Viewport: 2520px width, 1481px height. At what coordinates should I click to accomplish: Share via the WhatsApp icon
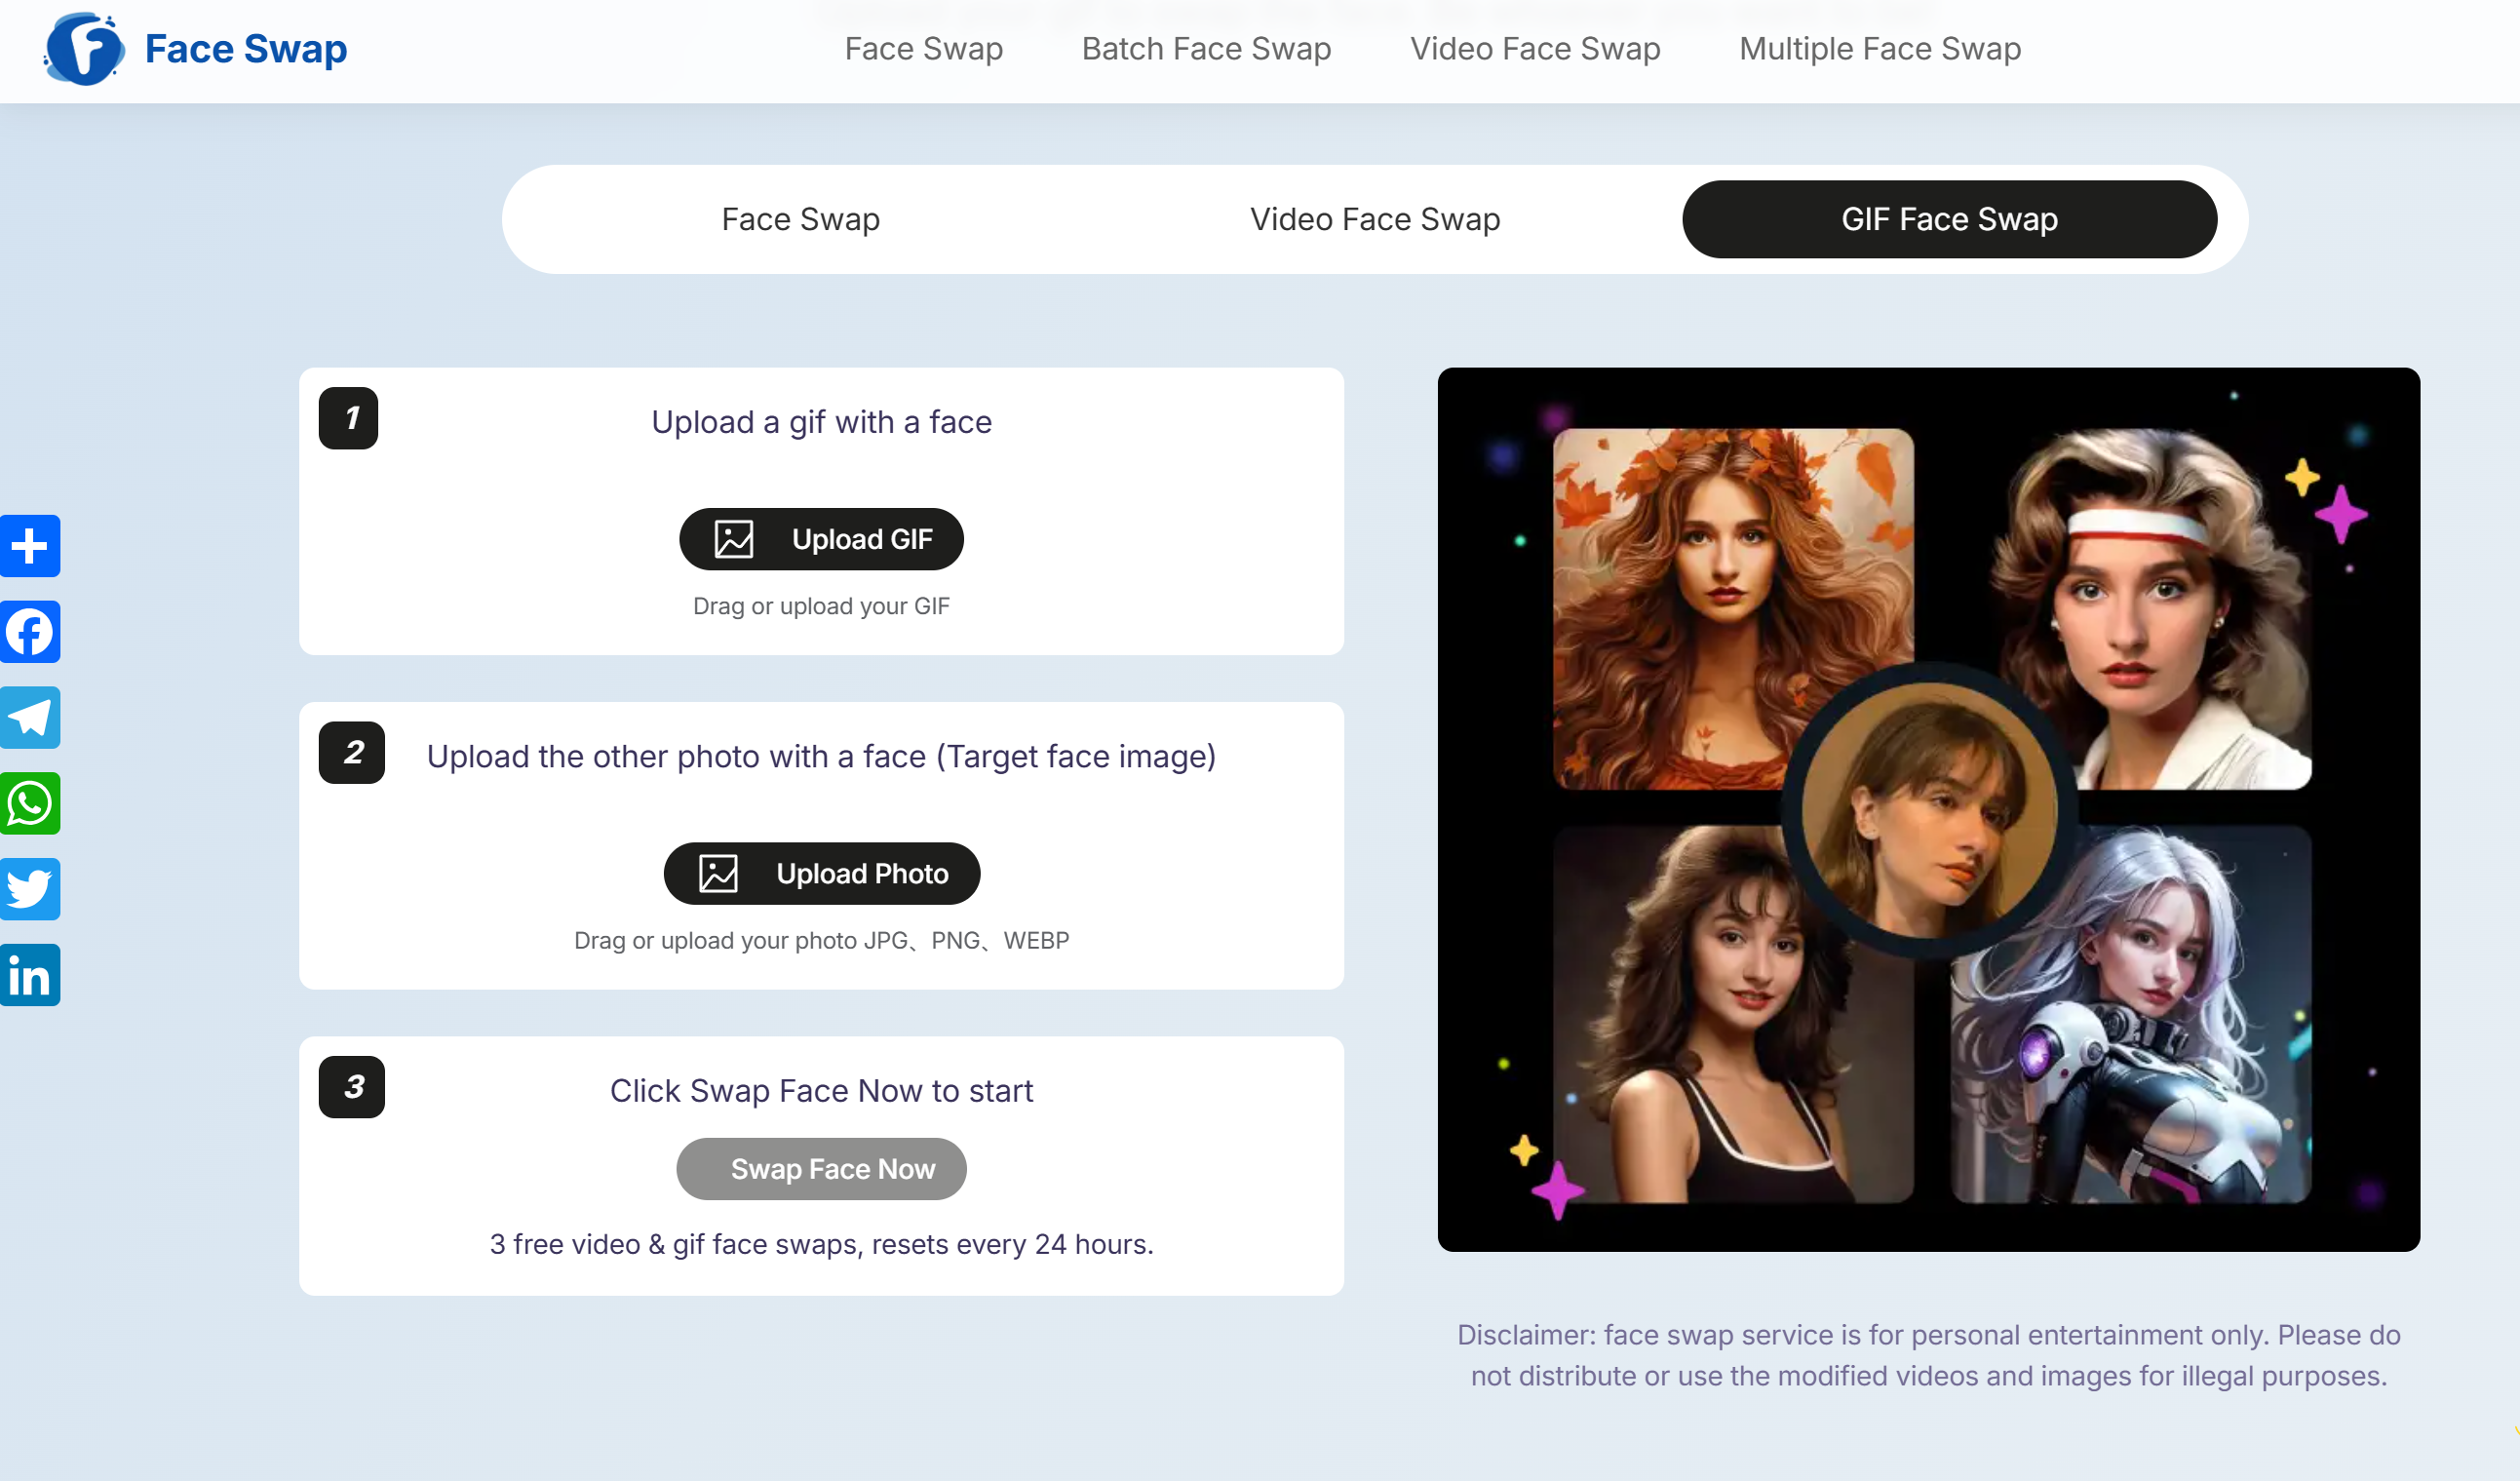(x=30, y=803)
